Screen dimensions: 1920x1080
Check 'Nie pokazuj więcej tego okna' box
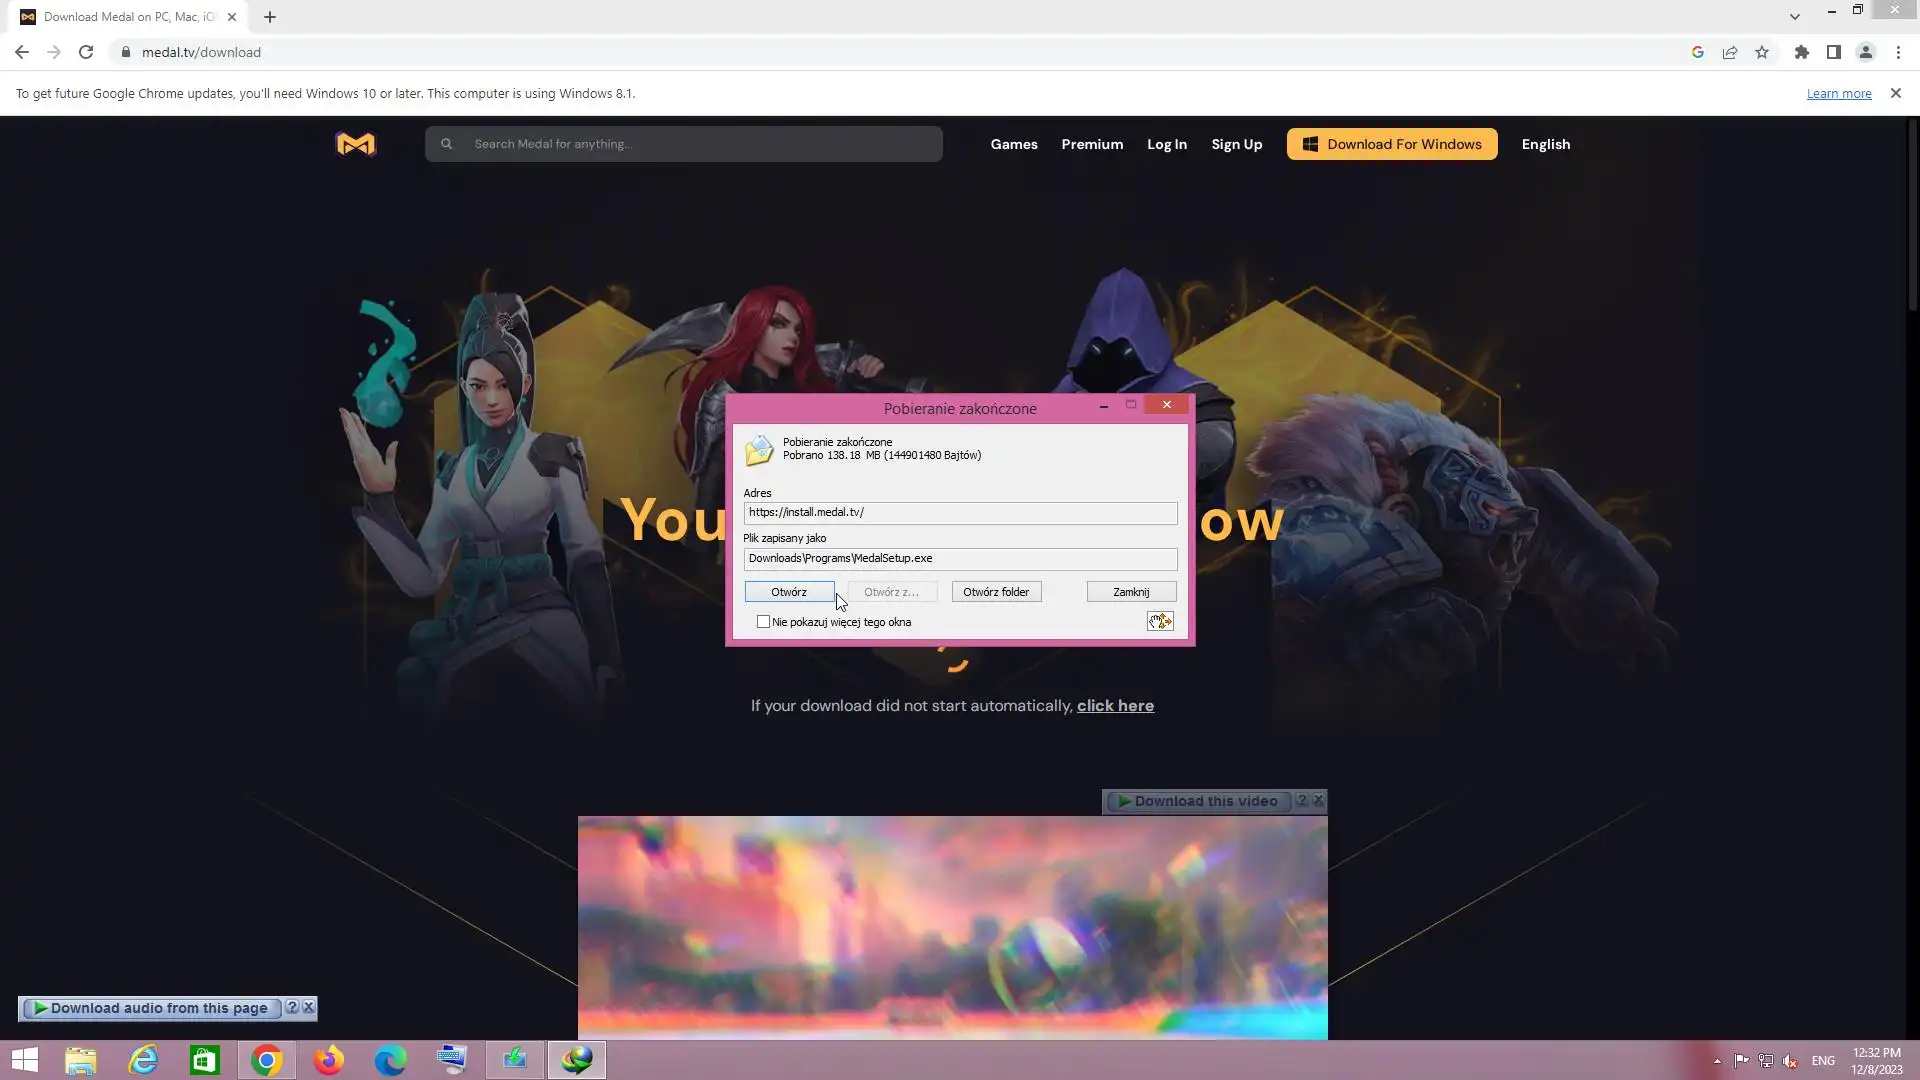click(x=764, y=622)
